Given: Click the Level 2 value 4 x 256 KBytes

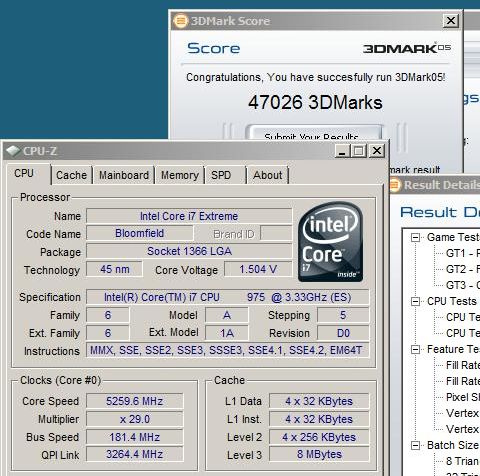Looking at the screenshot, I should 319,437.
